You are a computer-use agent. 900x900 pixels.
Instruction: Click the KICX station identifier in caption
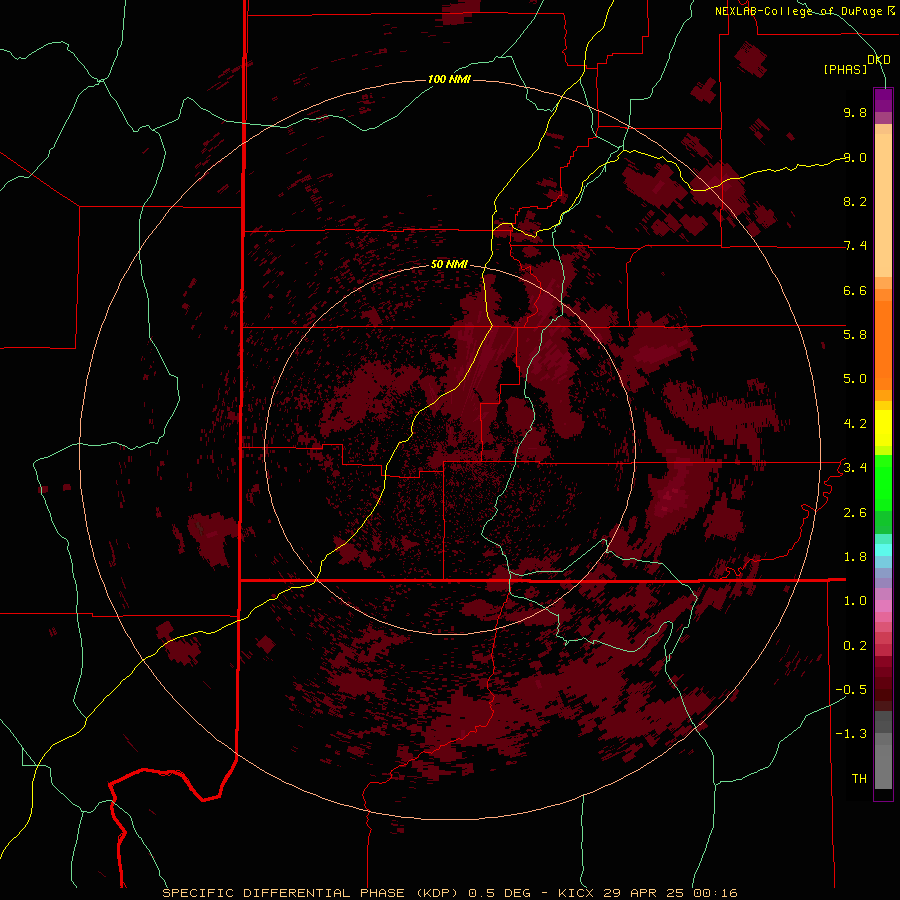pos(578,893)
